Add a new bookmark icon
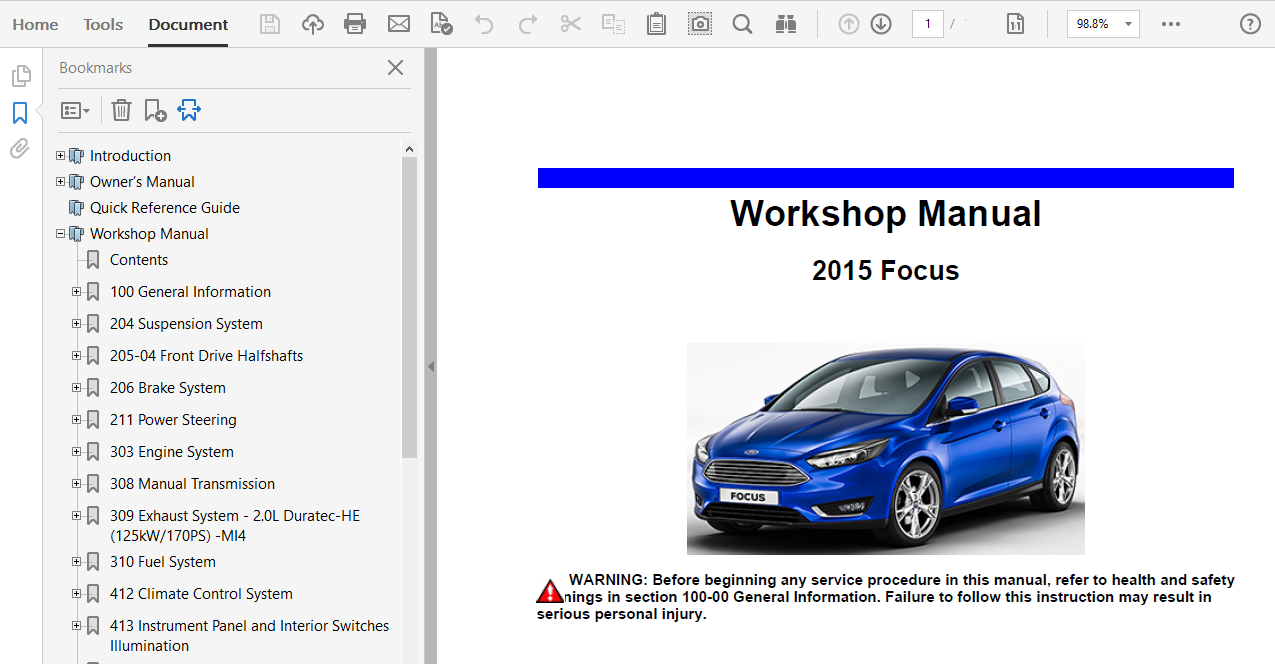The height and width of the screenshot is (664, 1275). point(155,110)
